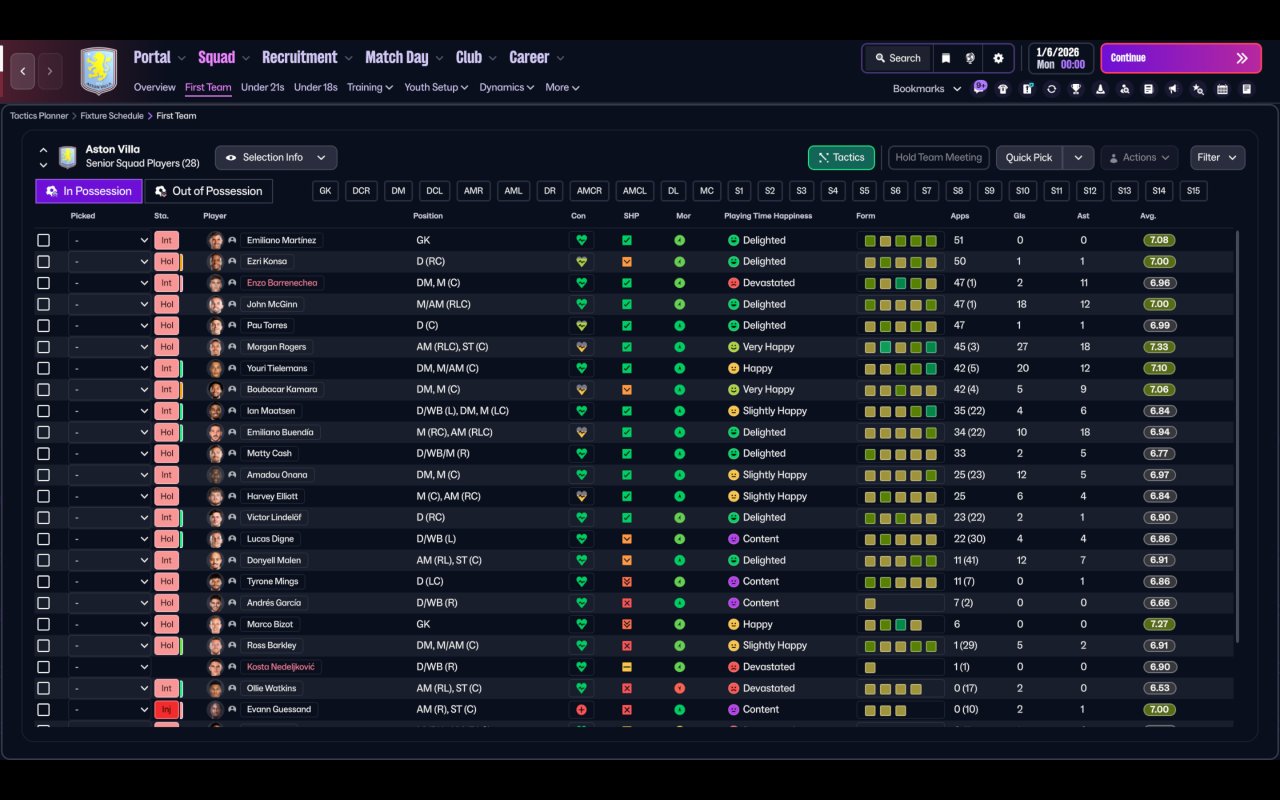
Task: Click the small profile icon beside Pau Torres
Action: click(232, 326)
